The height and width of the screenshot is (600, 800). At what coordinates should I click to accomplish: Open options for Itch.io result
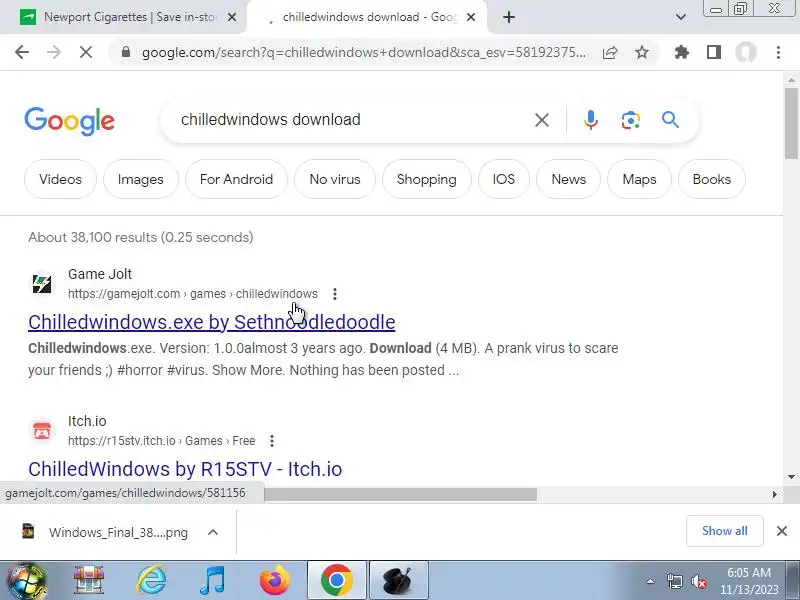272,441
